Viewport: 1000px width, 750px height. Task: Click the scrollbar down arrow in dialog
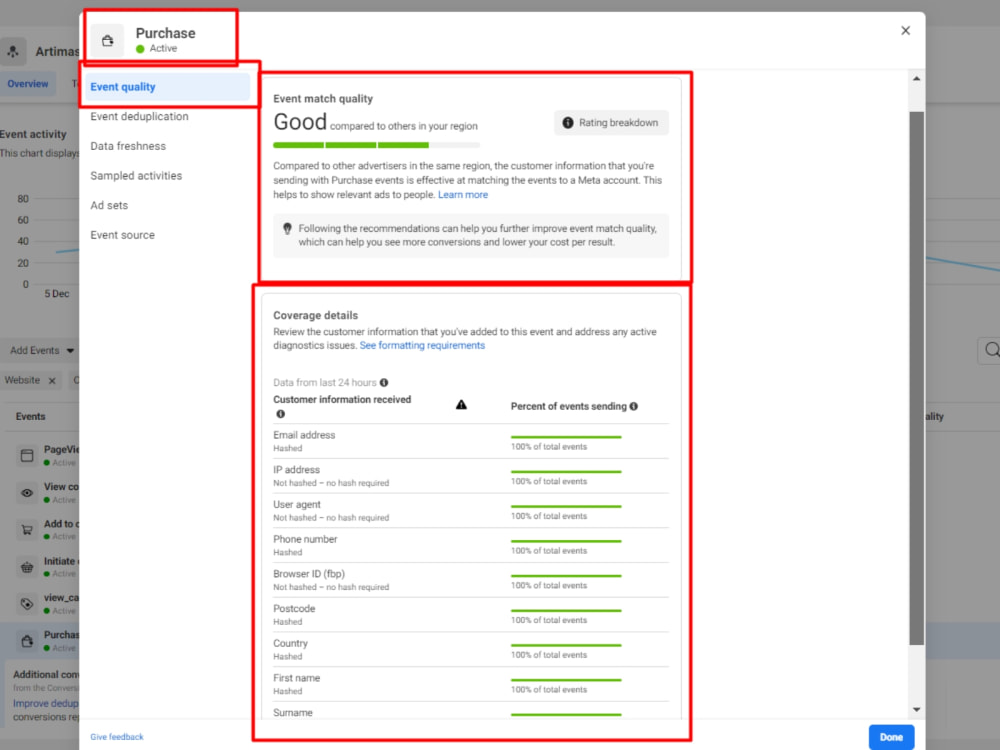pyautogui.click(x=916, y=709)
